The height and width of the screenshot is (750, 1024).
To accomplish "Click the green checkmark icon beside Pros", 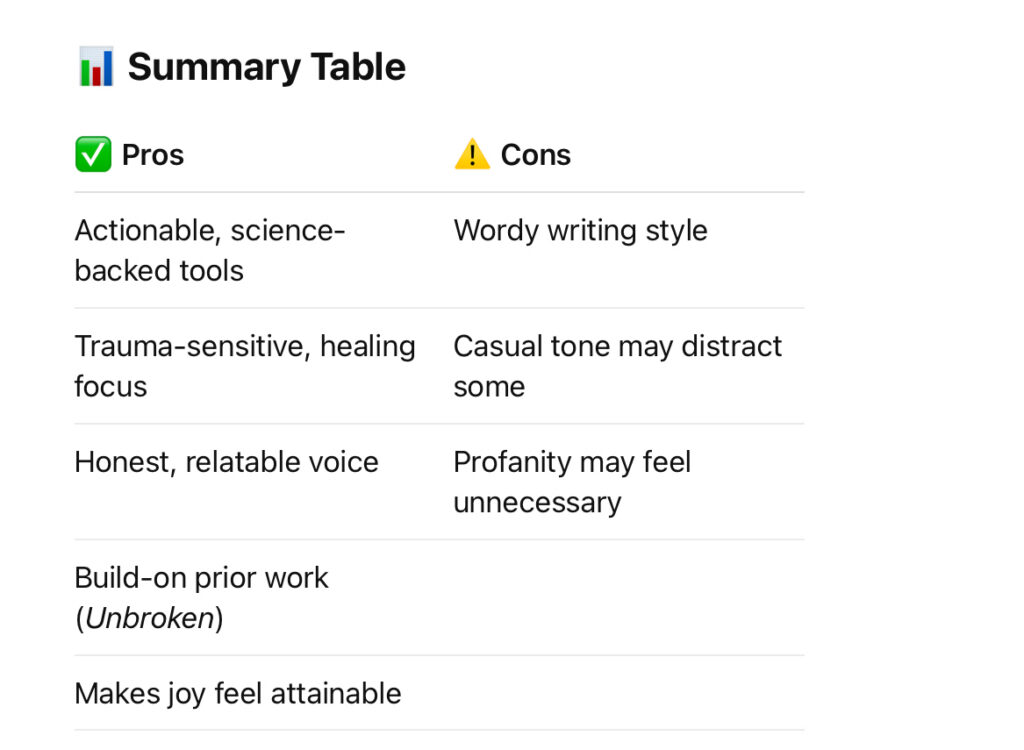I will [x=93, y=155].
